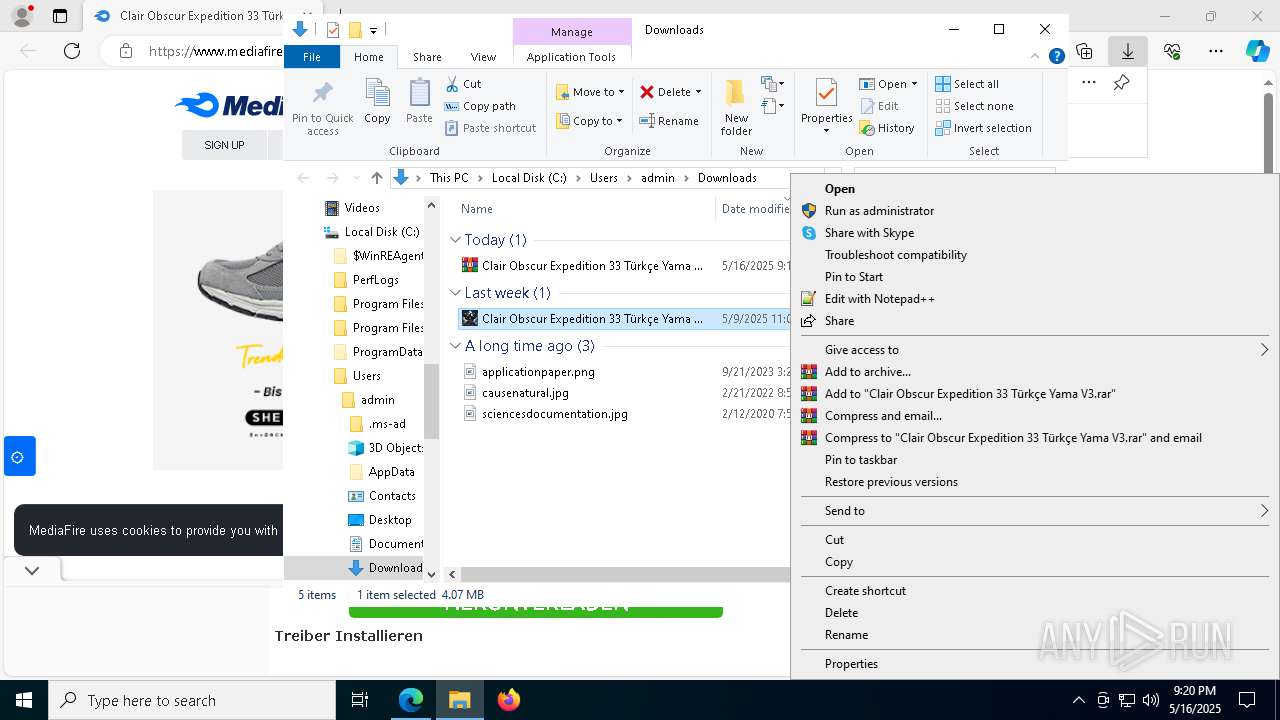Collapse the Today (1) group
The width and height of the screenshot is (1280, 720).
[455, 240]
